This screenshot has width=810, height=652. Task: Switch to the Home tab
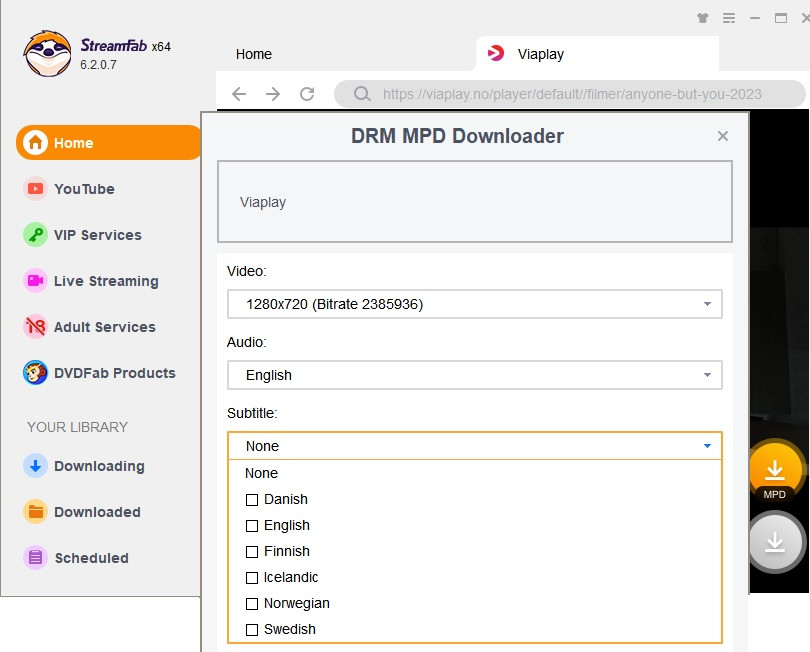pos(254,54)
